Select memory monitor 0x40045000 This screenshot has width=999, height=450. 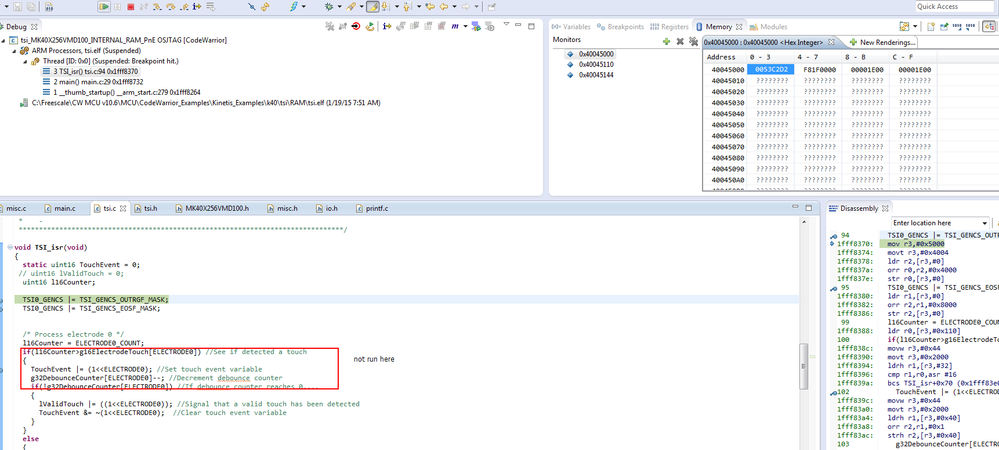pyautogui.click(x=591, y=54)
